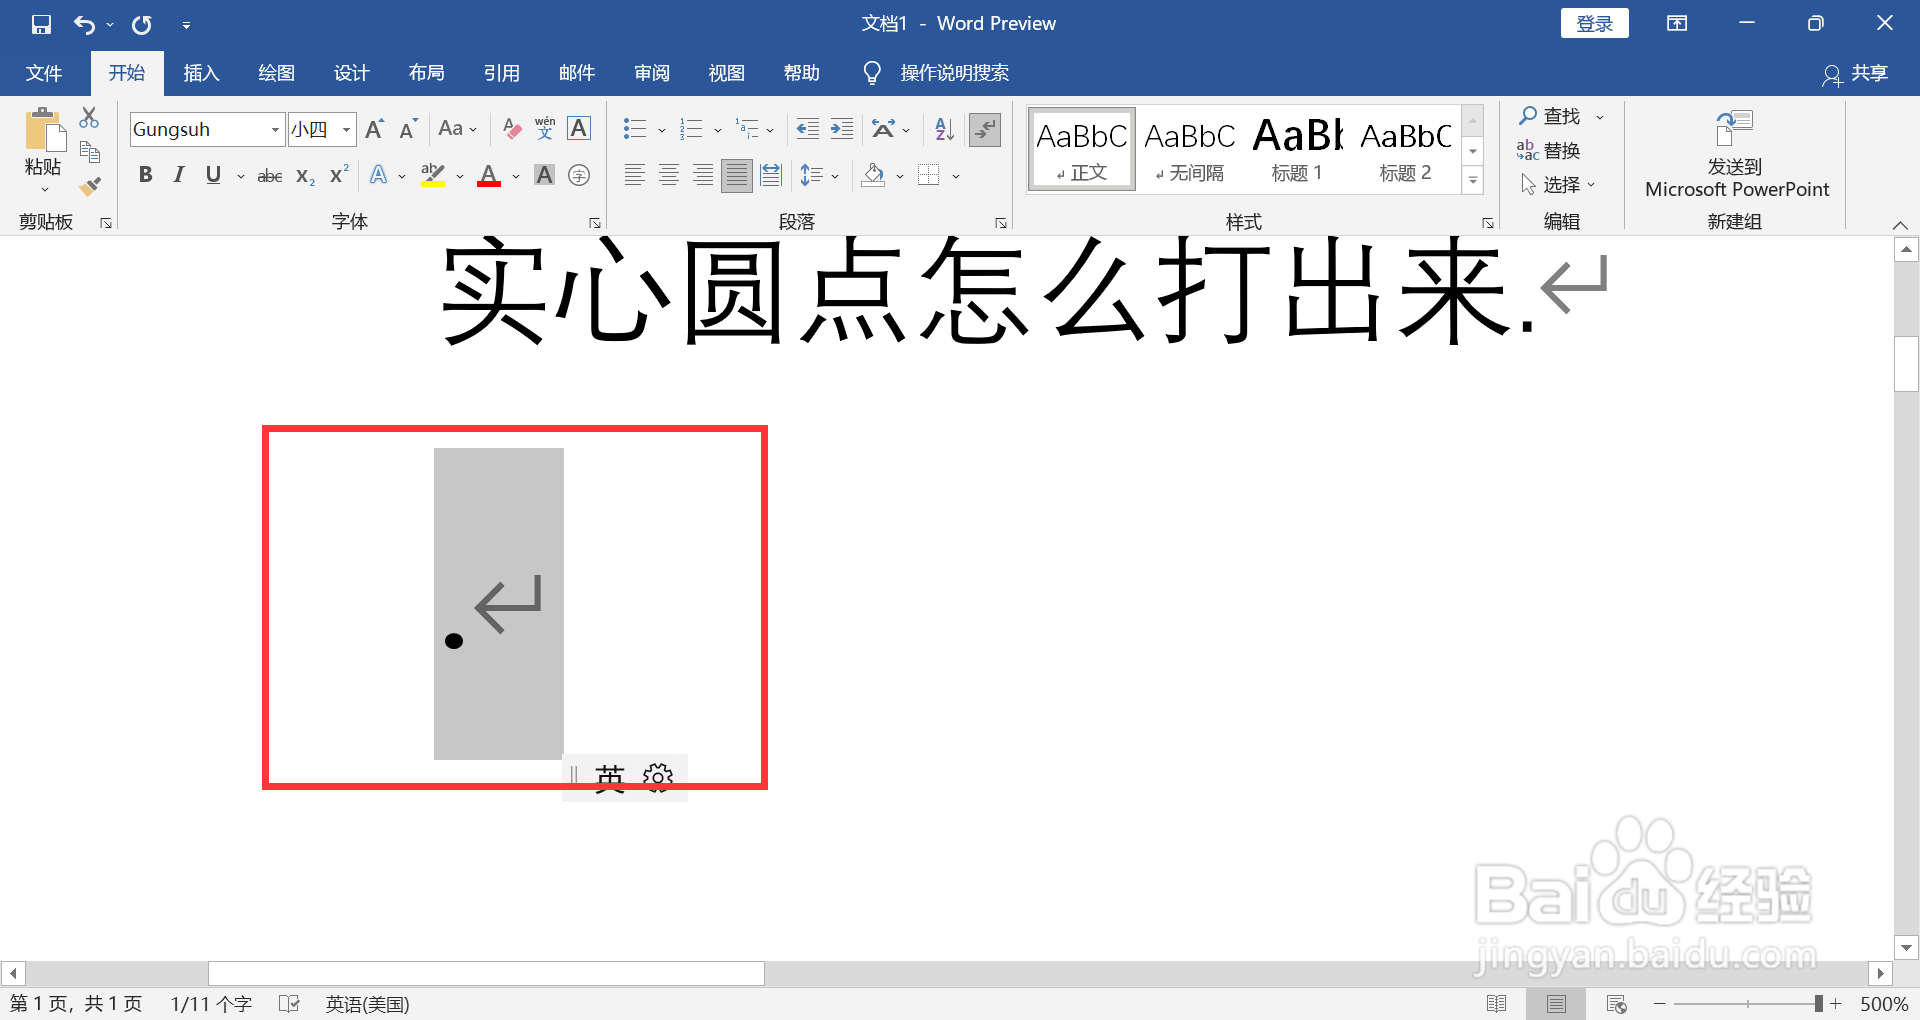Toggle bold formatting
Image resolution: width=1920 pixels, height=1020 pixels.
[x=145, y=175]
